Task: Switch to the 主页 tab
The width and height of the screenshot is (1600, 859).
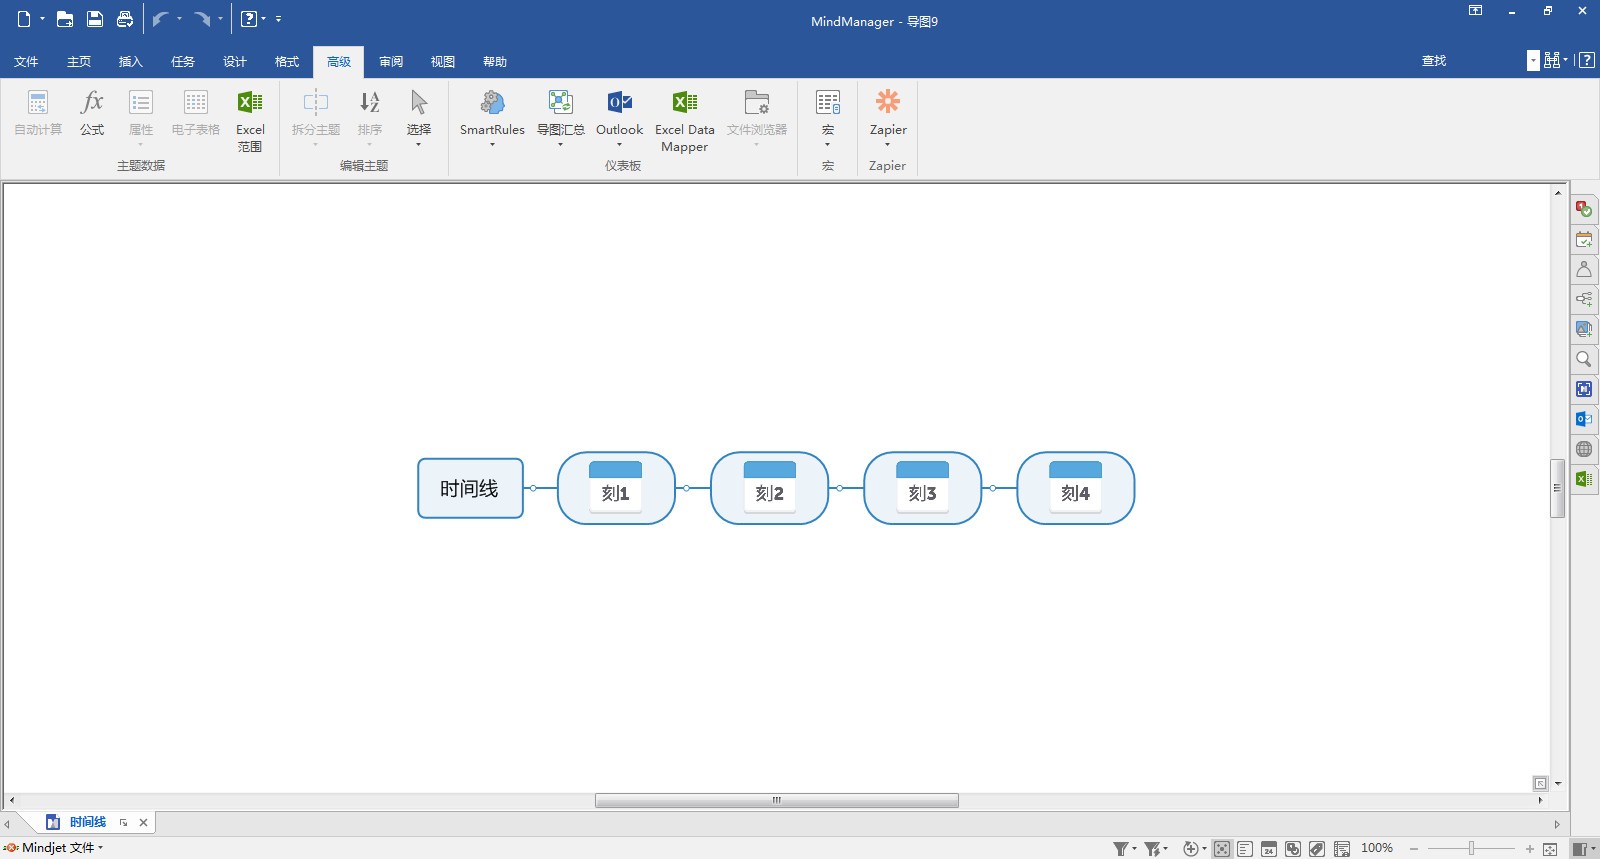Action: pyautogui.click(x=79, y=61)
